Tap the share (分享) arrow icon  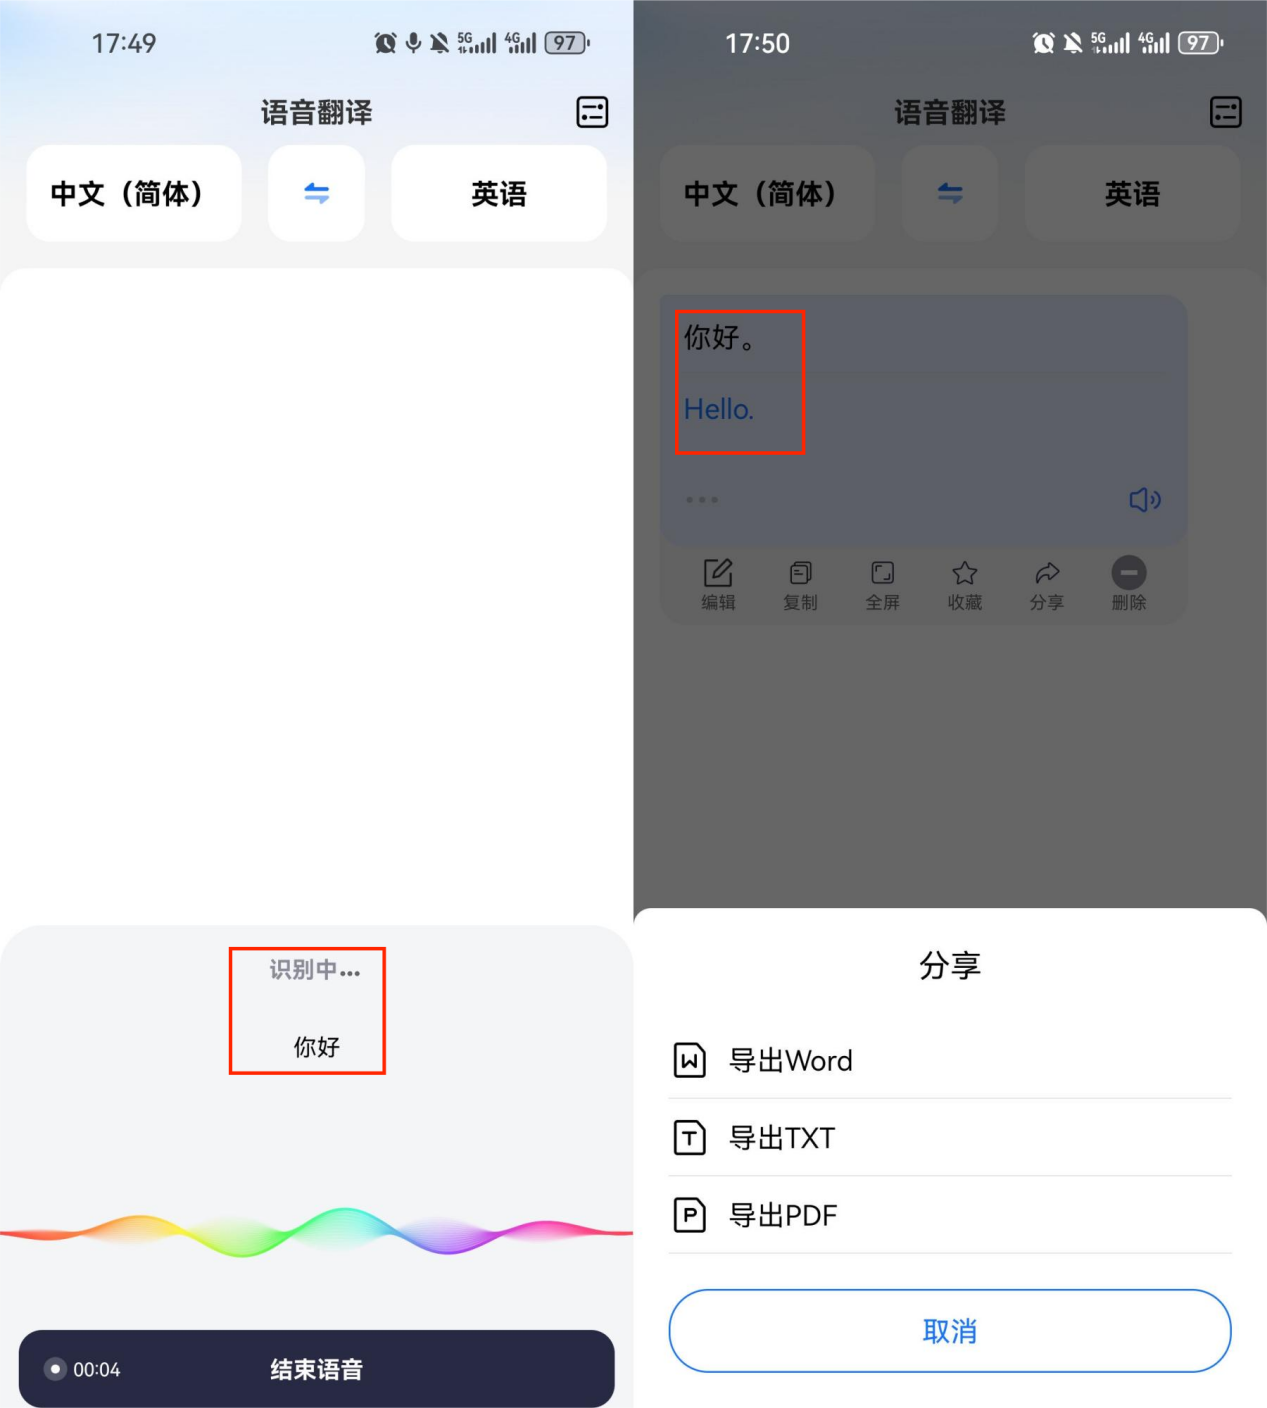click(1047, 573)
